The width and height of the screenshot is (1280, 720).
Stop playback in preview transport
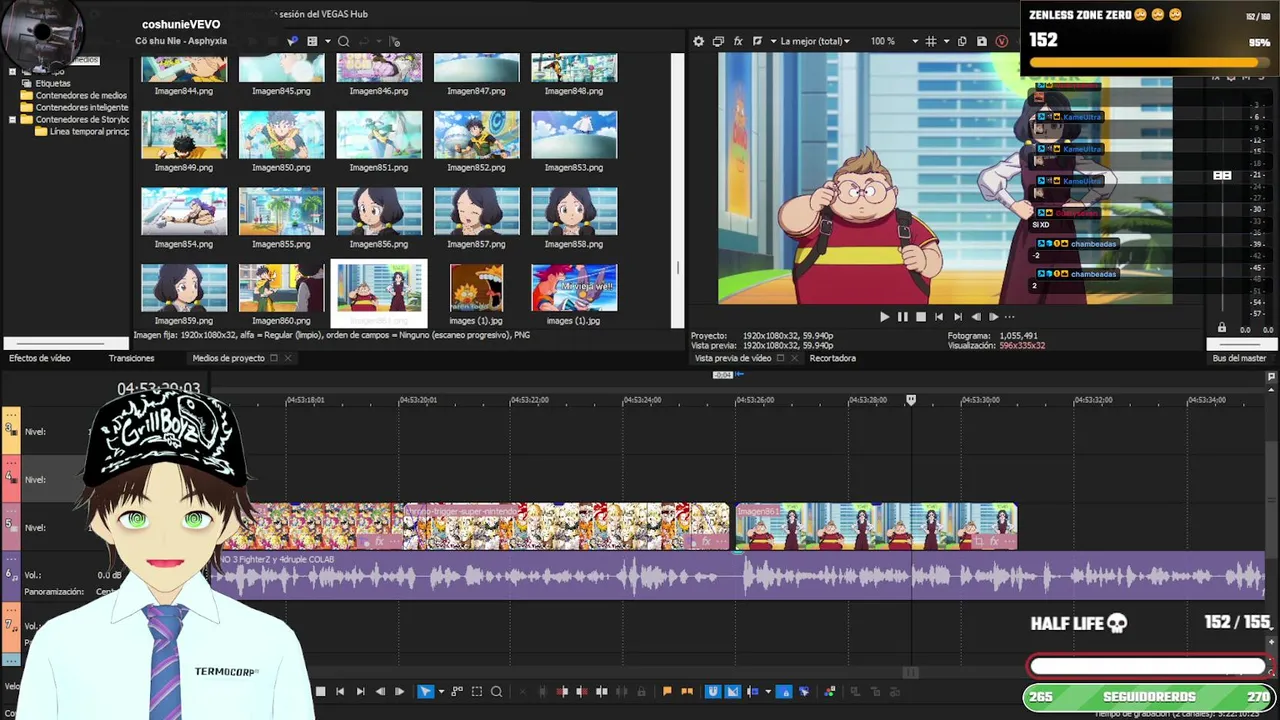tap(920, 317)
